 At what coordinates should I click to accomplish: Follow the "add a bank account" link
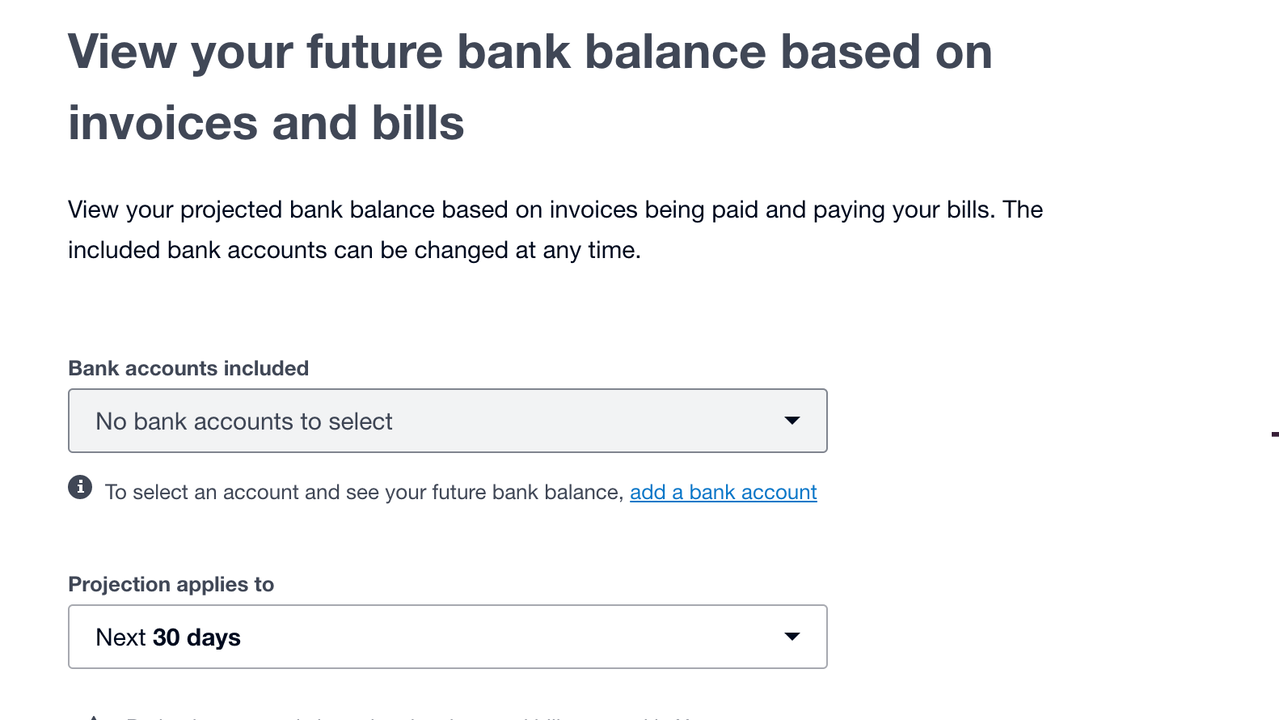[723, 492]
